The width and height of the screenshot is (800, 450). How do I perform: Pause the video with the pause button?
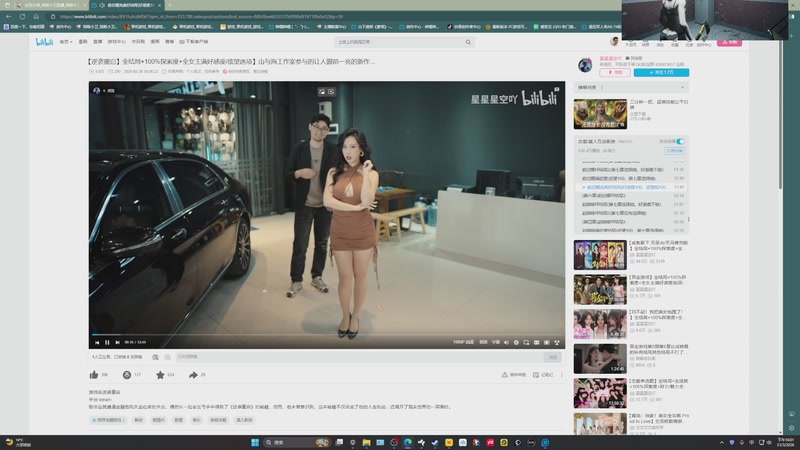point(107,342)
